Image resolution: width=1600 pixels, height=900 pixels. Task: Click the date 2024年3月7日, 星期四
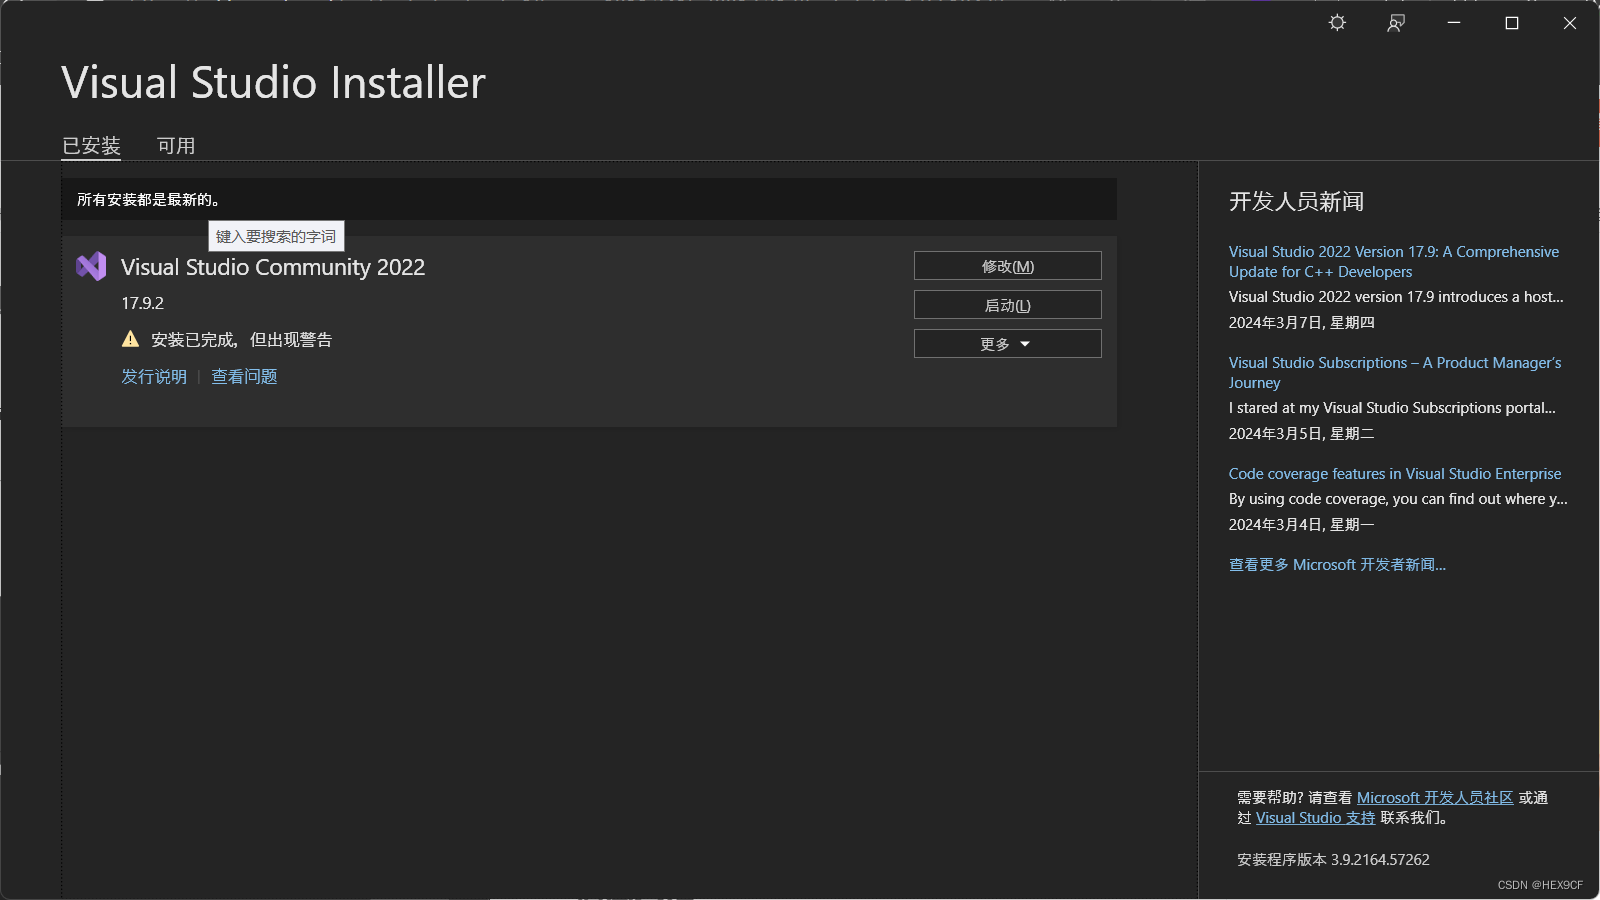tap(1302, 323)
